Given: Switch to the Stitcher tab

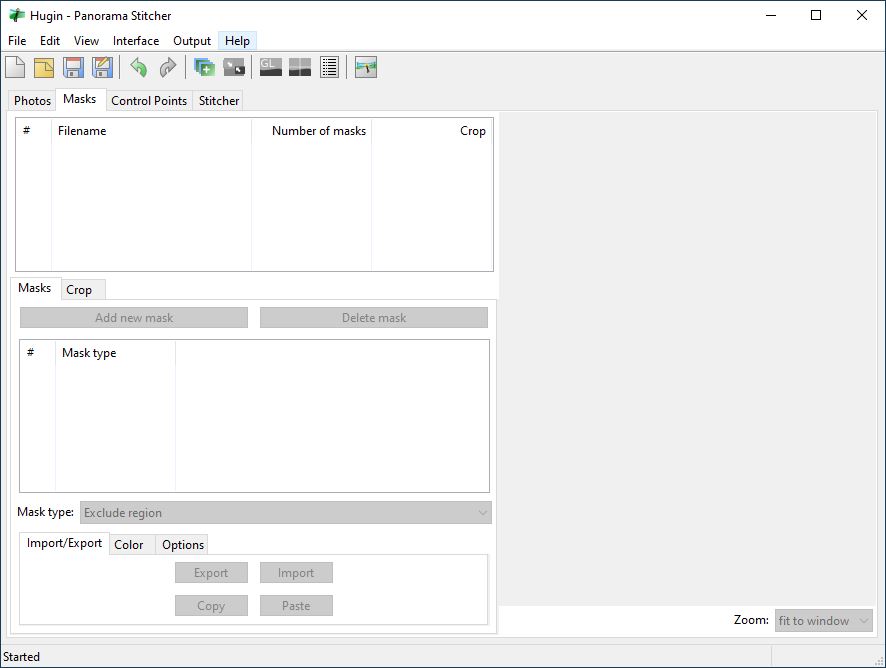Looking at the screenshot, I should (219, 101).
